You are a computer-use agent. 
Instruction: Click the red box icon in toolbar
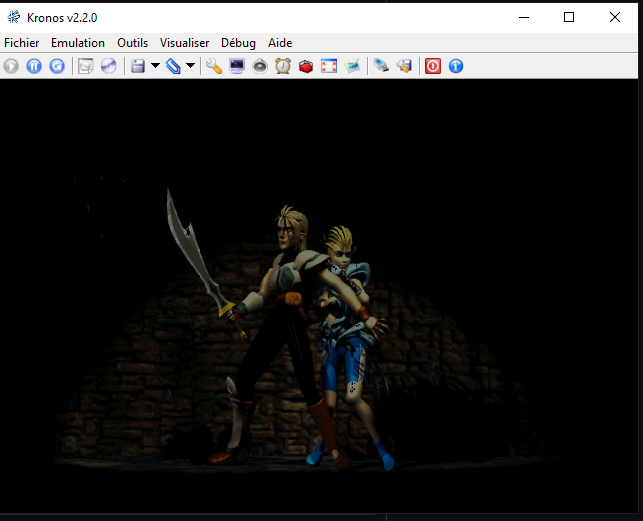point(306,66)
